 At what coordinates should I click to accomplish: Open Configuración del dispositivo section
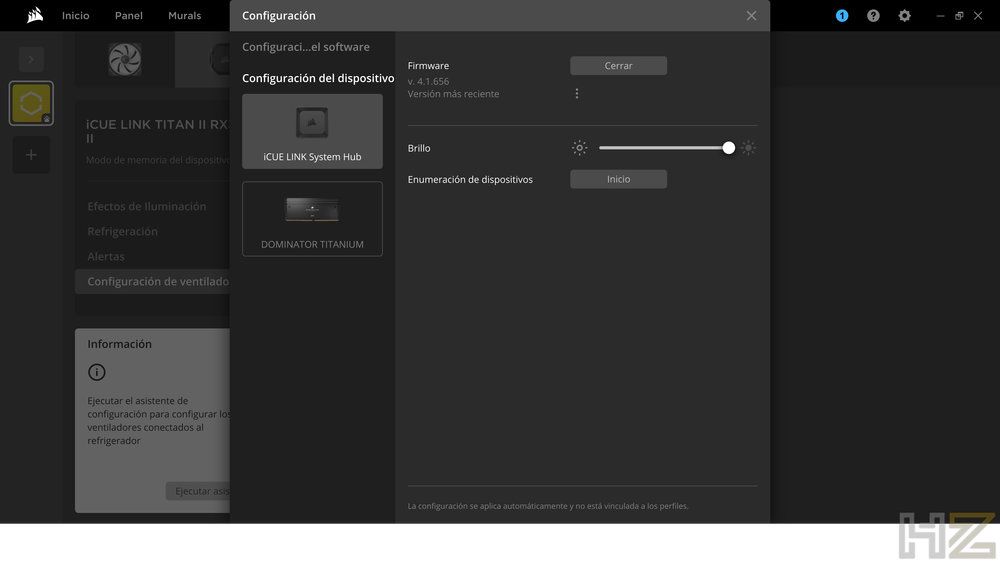[x=318, y=78]
